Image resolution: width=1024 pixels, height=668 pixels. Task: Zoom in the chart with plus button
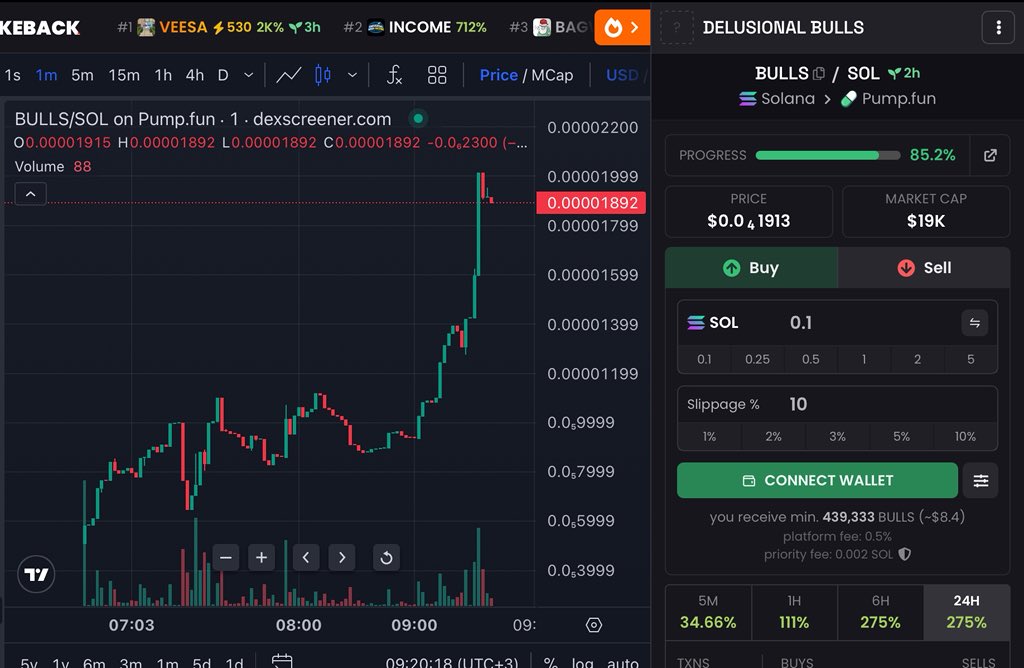pyautogui.click(x=261, y=558)
